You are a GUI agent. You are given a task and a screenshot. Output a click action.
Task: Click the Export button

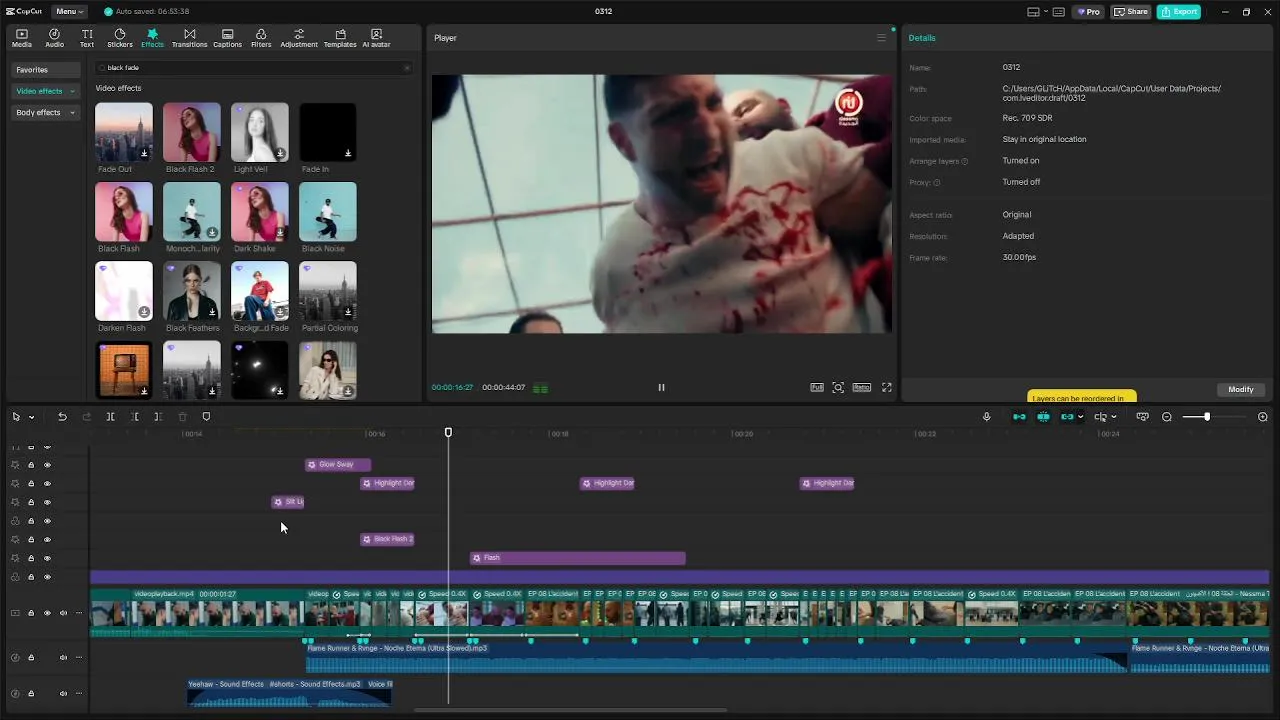(1179, 12)
